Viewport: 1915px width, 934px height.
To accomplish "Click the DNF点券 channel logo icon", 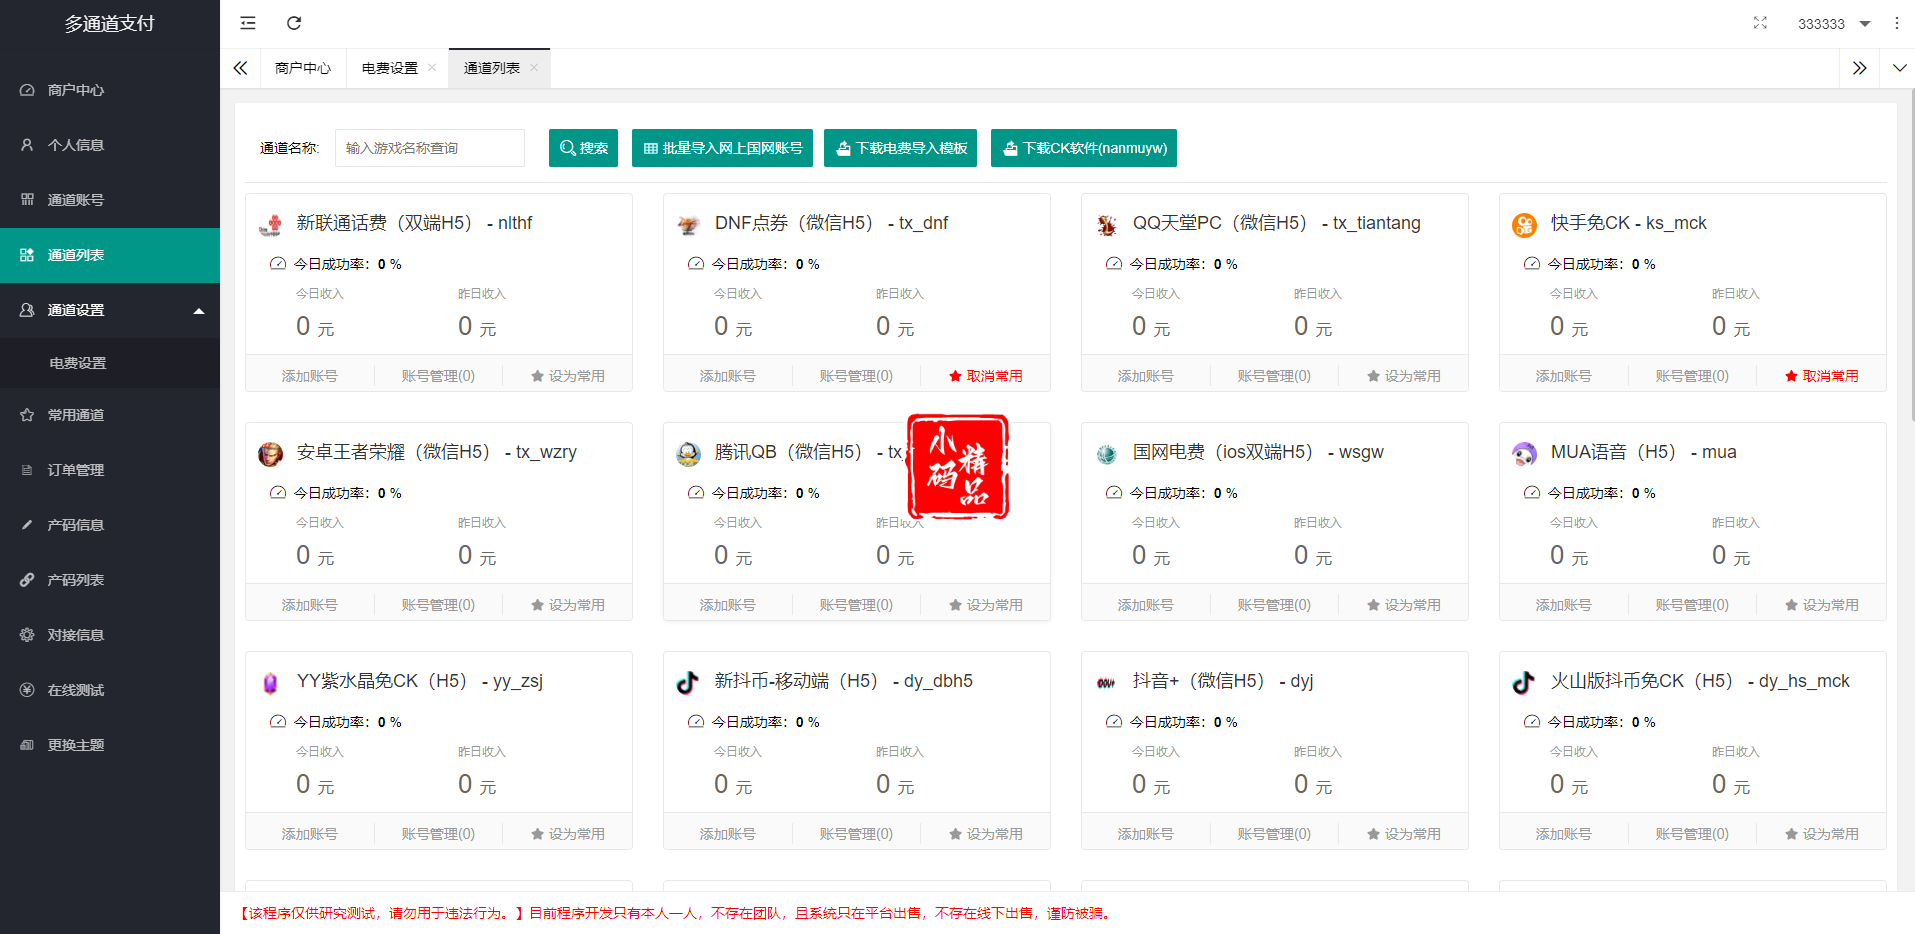I will pyautogui.click(x=688, y=225).
